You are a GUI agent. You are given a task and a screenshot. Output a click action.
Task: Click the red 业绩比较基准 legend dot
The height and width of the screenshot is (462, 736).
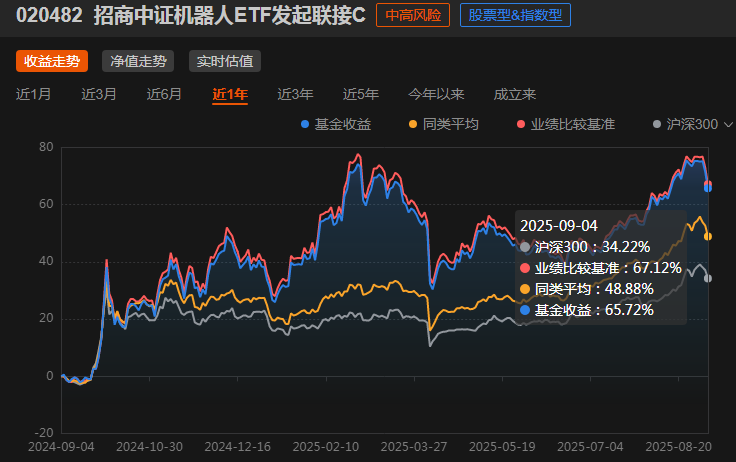[x=521, y=124]
